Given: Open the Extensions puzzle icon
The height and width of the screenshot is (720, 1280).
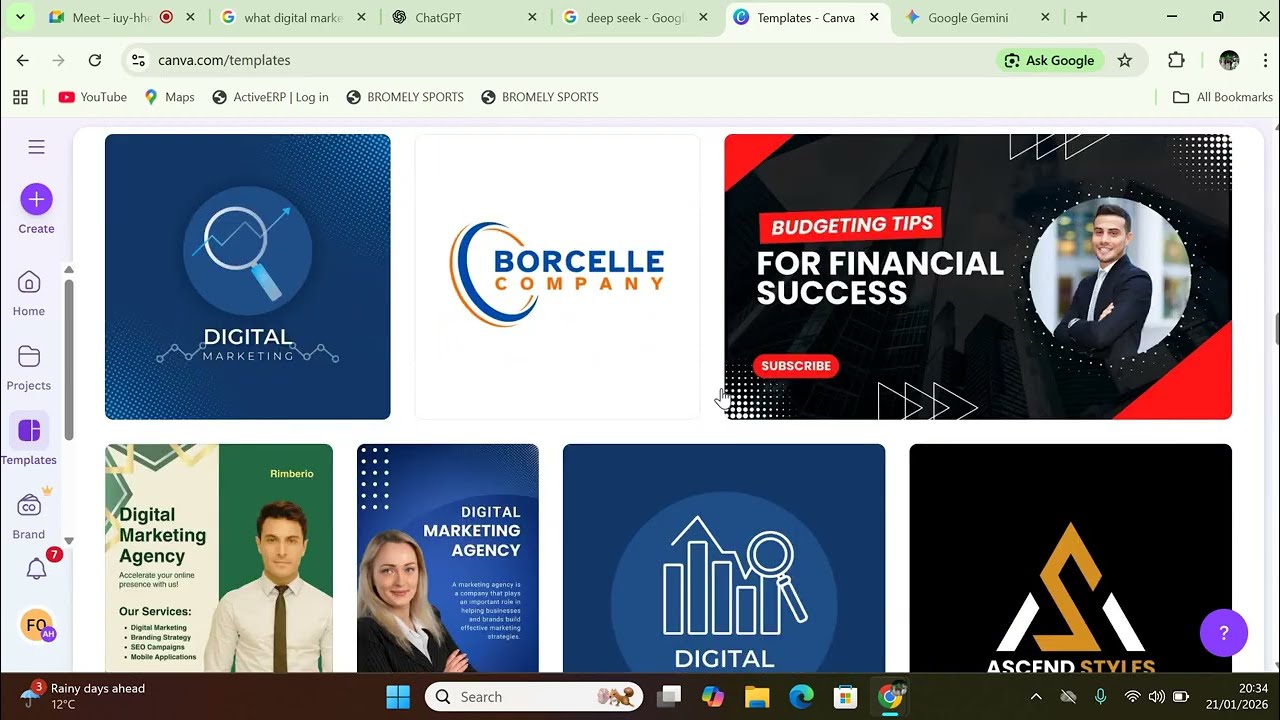Looking at the screenshot, I should (1177, 60).
